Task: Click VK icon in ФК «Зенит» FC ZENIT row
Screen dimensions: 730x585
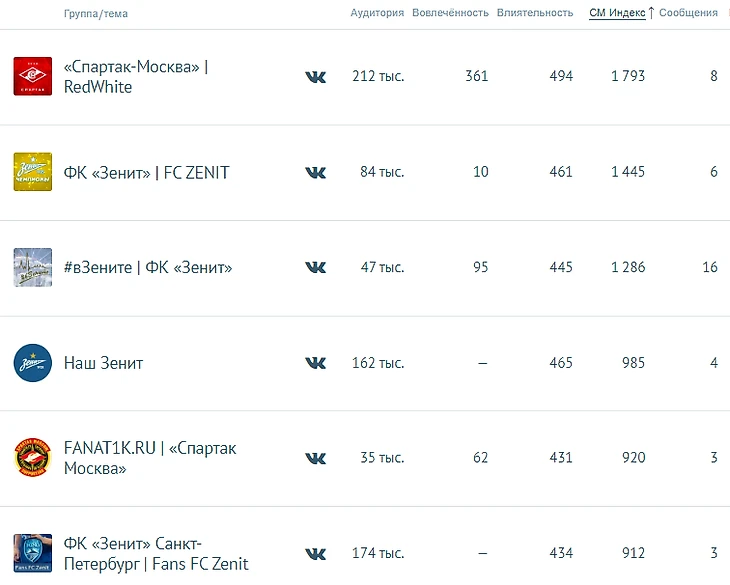Action: tap(315, 172)
